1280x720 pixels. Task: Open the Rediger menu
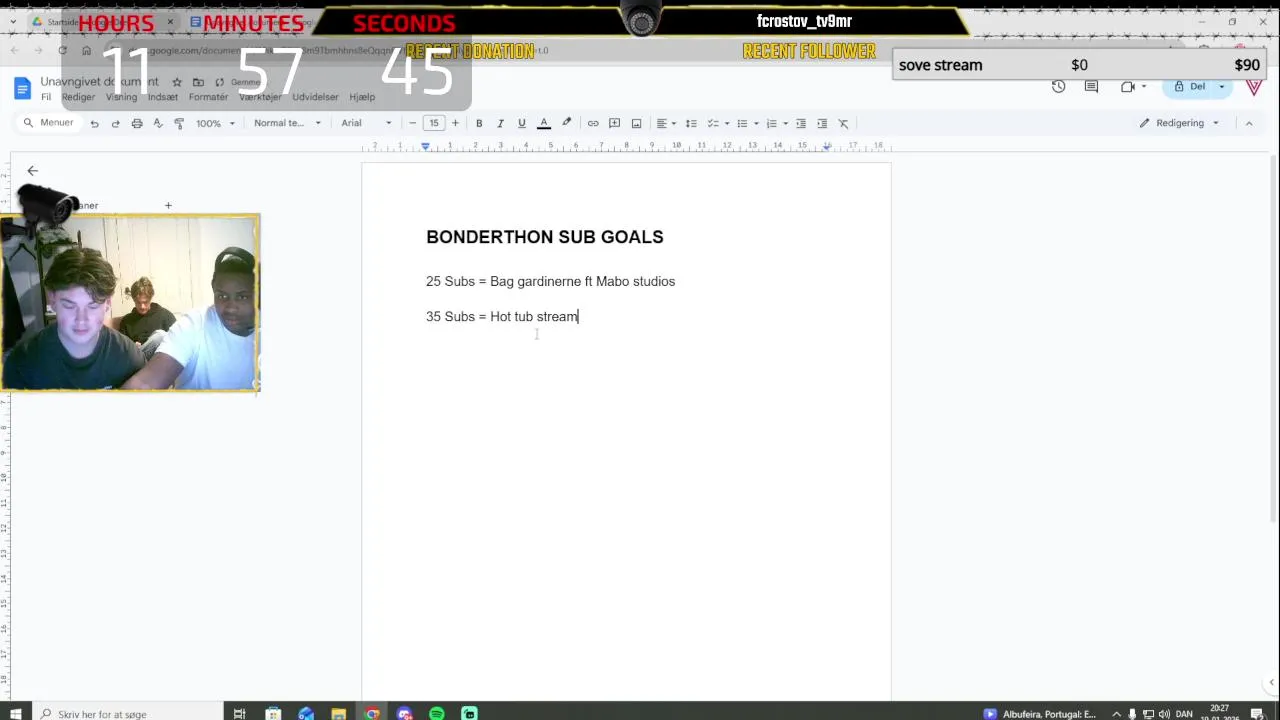point(78,97)
